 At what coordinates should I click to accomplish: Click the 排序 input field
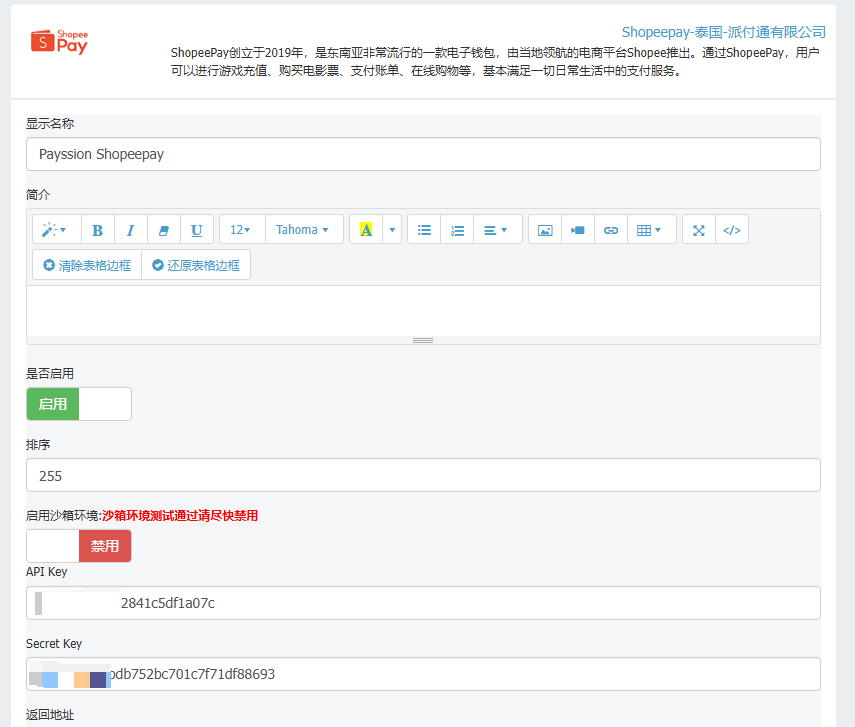423,475
